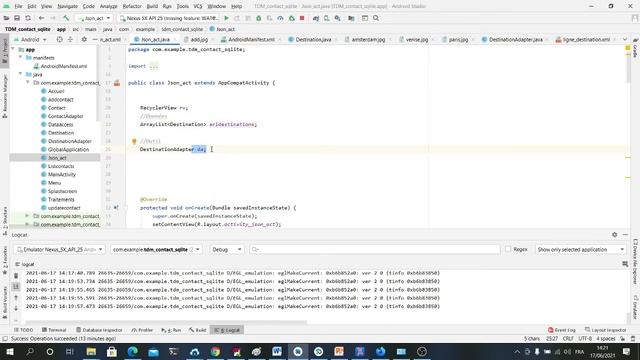
Task: Click the gutter class icon on Json_act line
Action: coord(117,83)
